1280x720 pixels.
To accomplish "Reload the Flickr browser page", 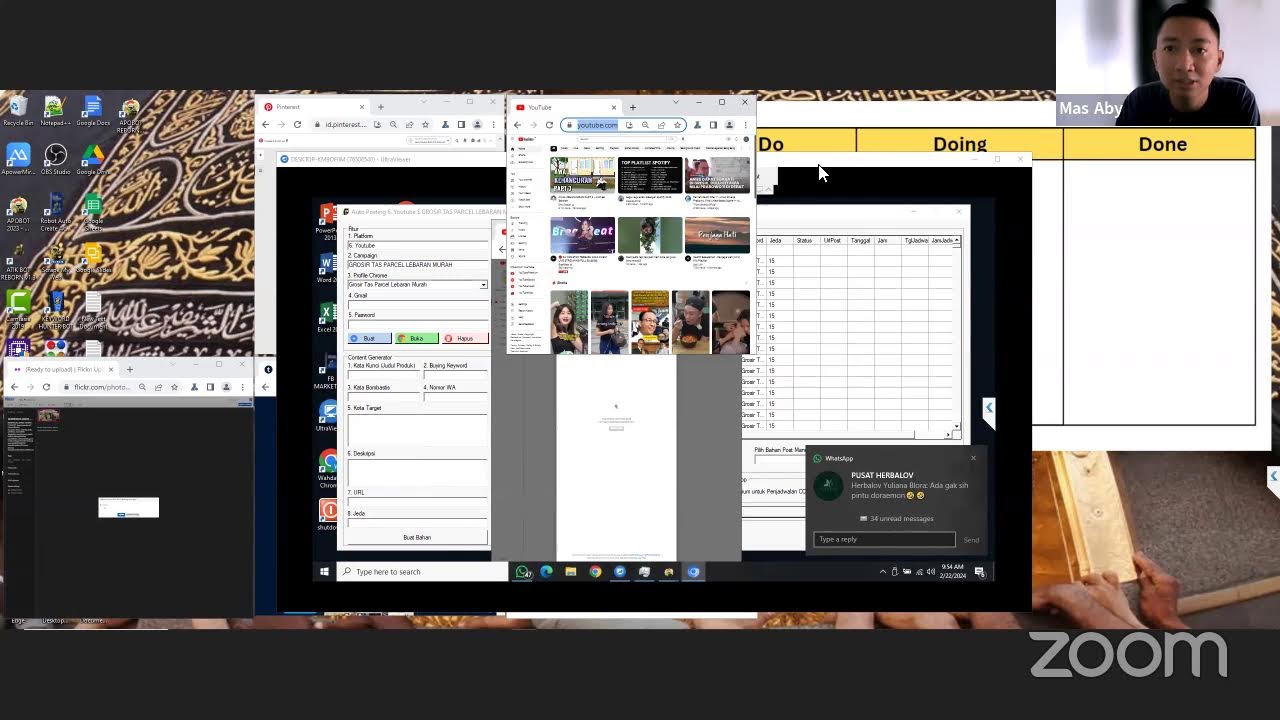I will (x=46, y=387).
